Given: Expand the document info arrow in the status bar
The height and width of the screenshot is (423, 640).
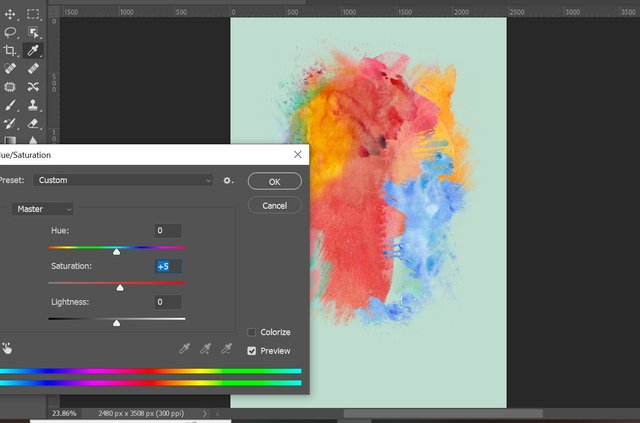Looking at the screenshot, I should coord(206,412).
